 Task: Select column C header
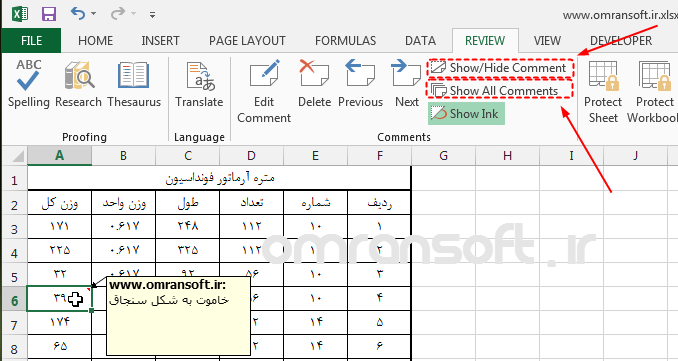pyautogui.click(x=188, y=156)
